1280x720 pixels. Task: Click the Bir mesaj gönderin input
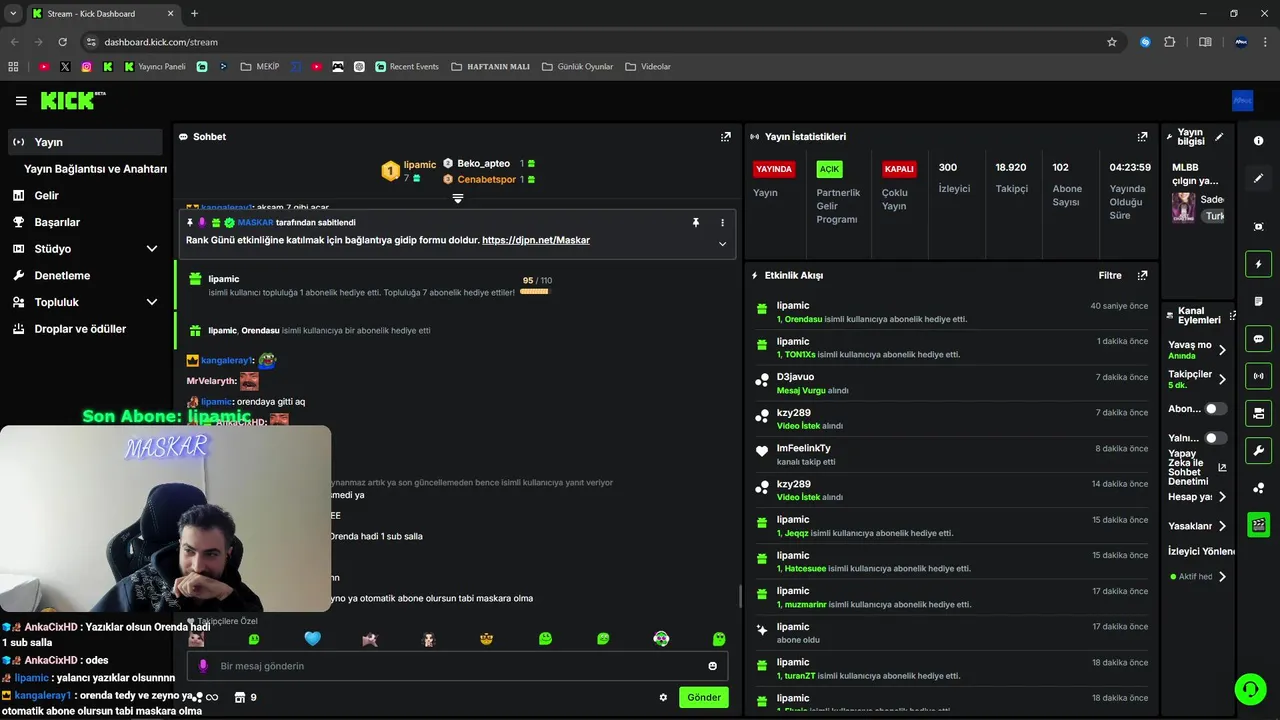click(457, 666)
